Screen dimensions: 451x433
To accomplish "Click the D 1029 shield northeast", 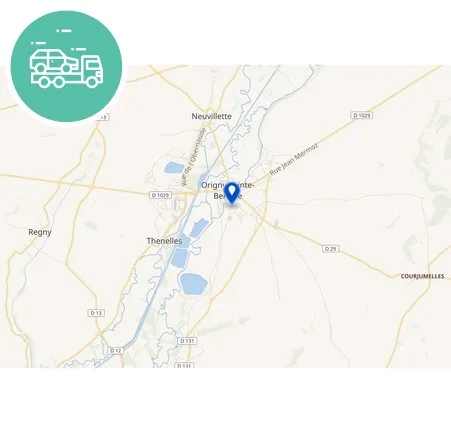I will 362,115.
